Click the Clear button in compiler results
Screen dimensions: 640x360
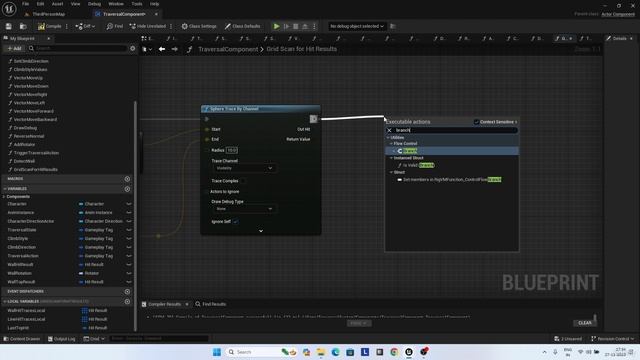(x=585, y=323)
